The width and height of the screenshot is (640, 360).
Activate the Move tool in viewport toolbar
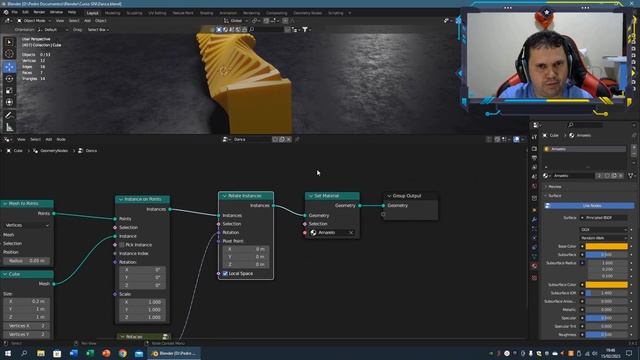pos(9,67)
